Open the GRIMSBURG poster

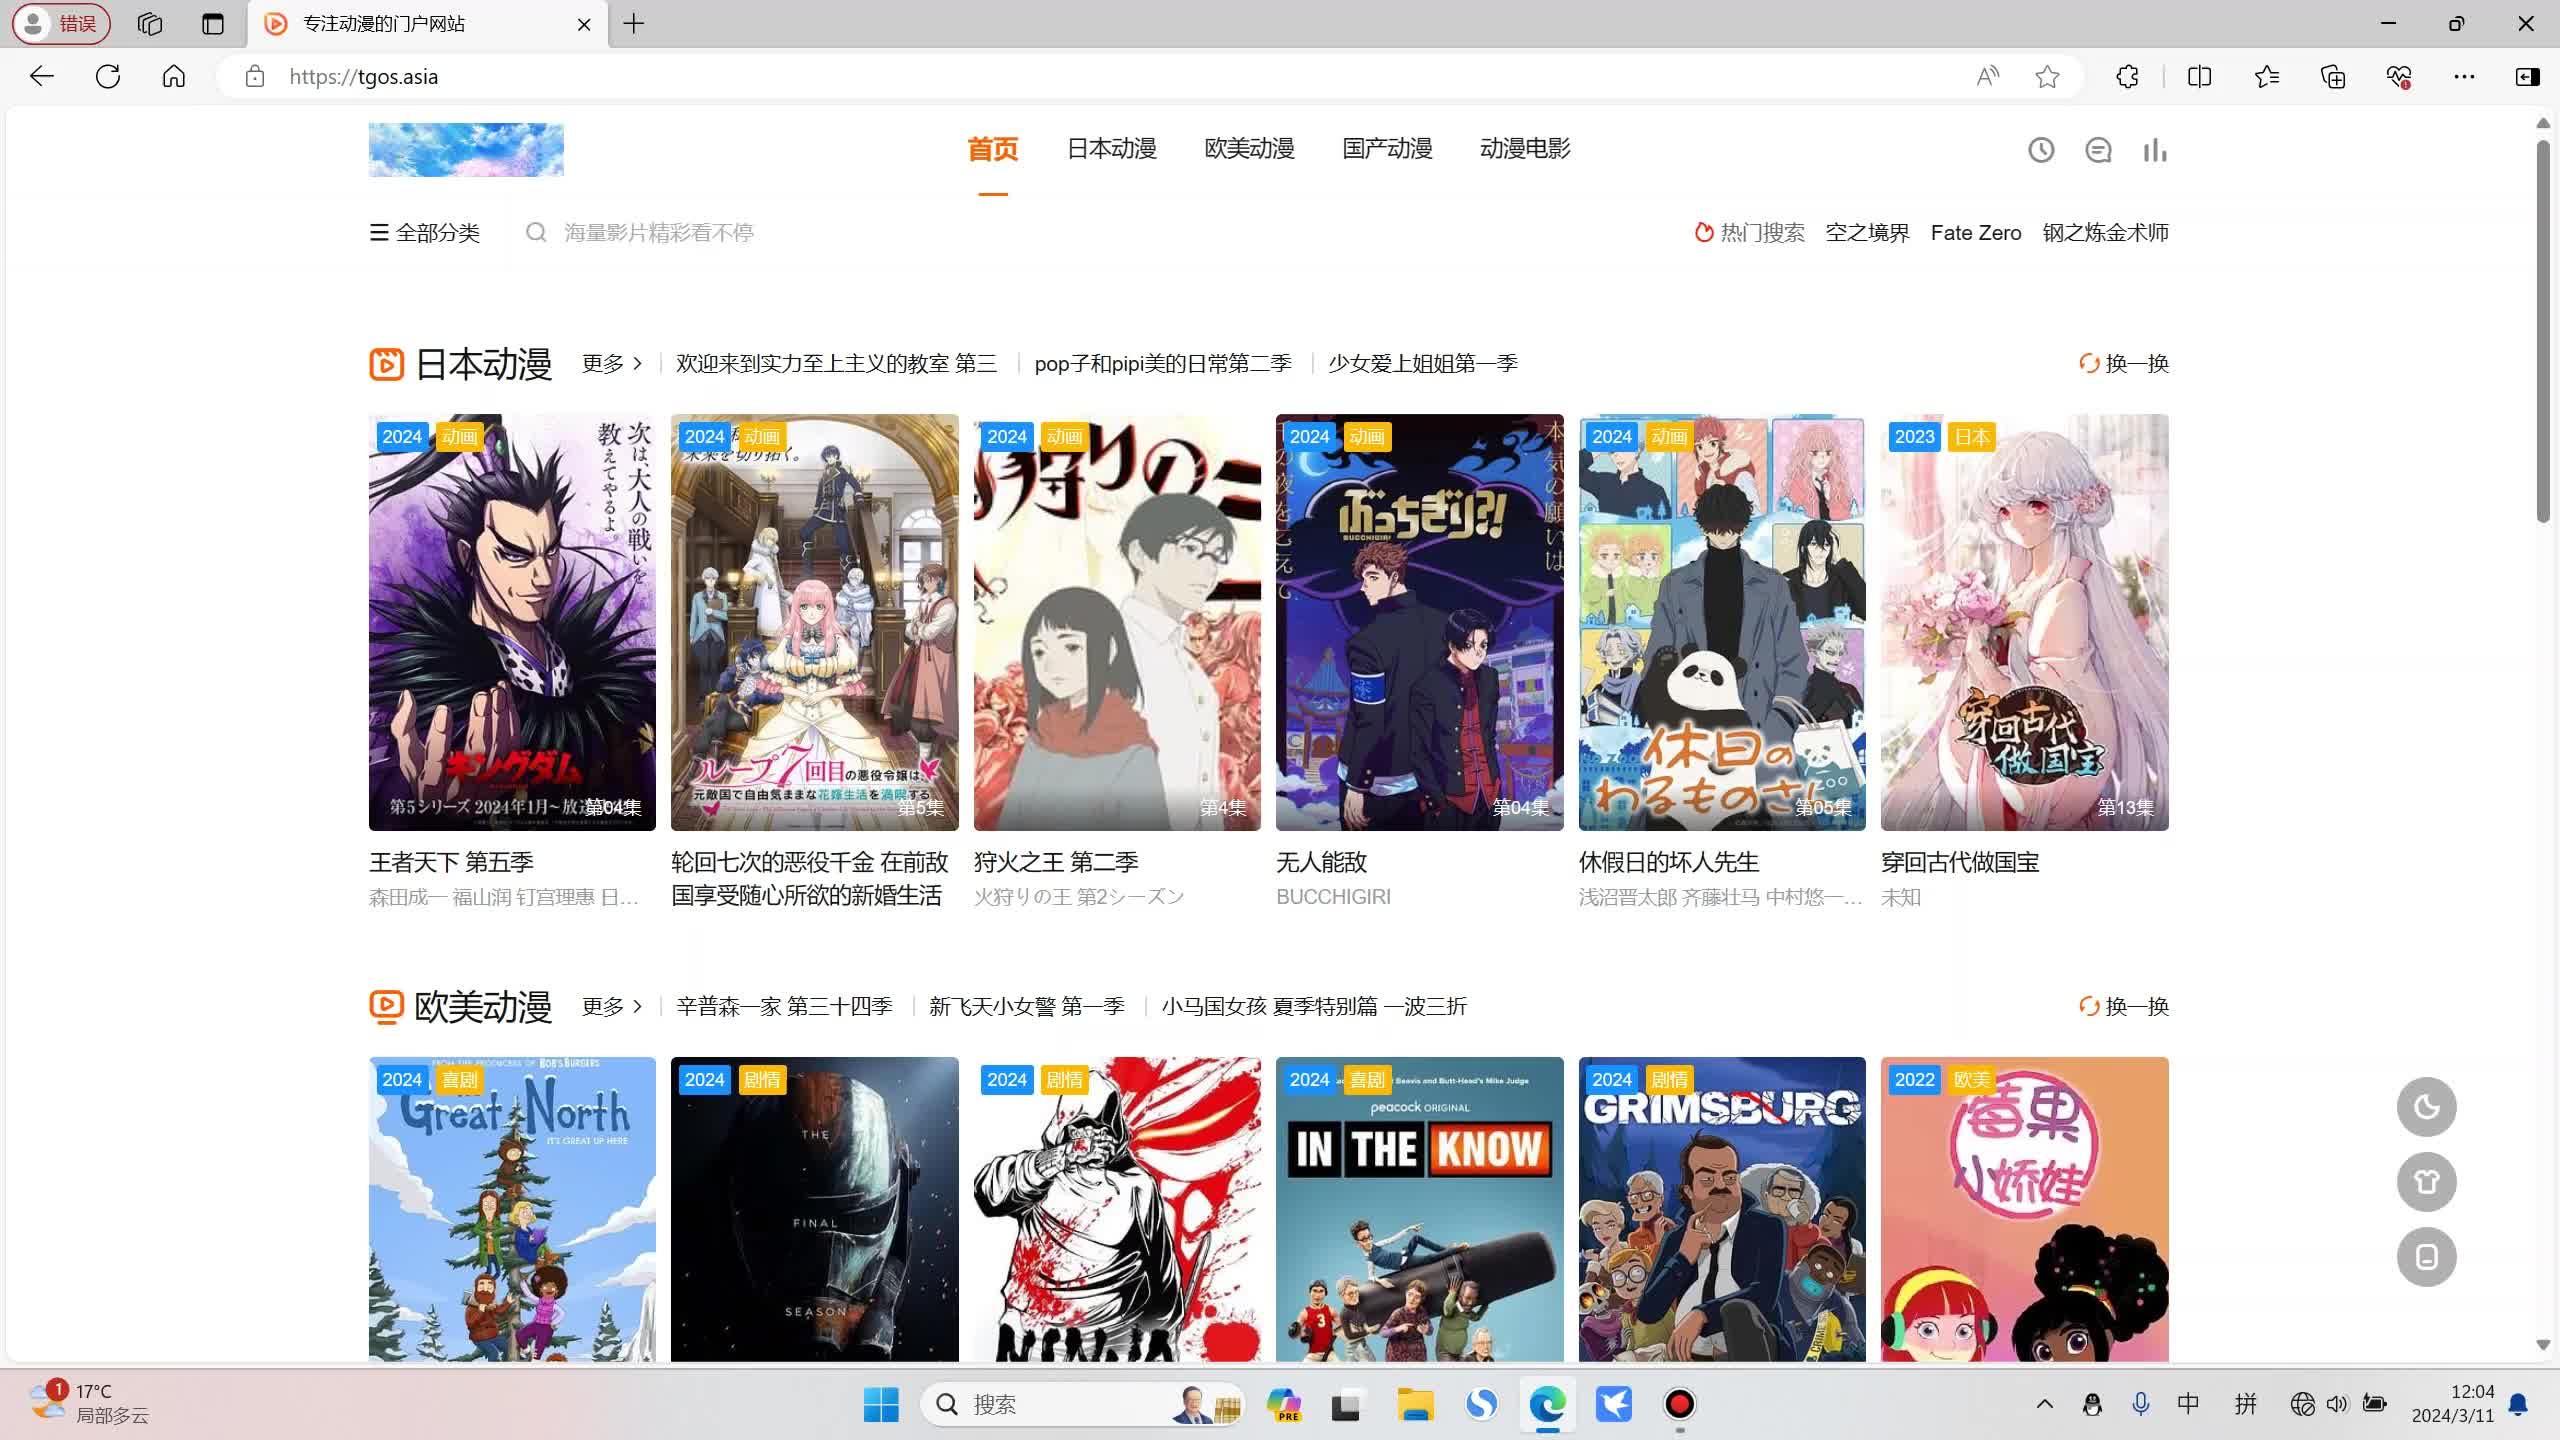point(1722,1209)
